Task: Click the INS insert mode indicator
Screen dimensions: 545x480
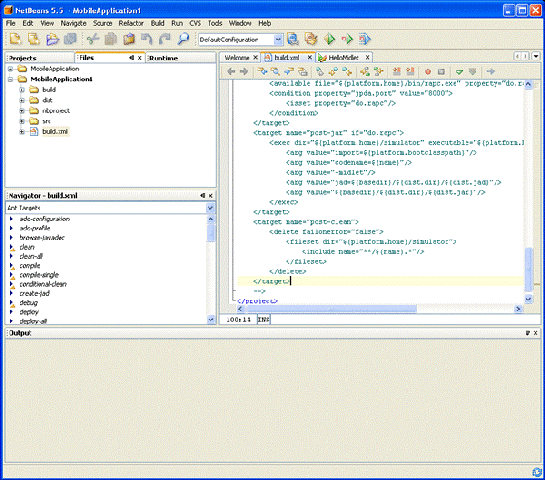Action: coord(263,319)
